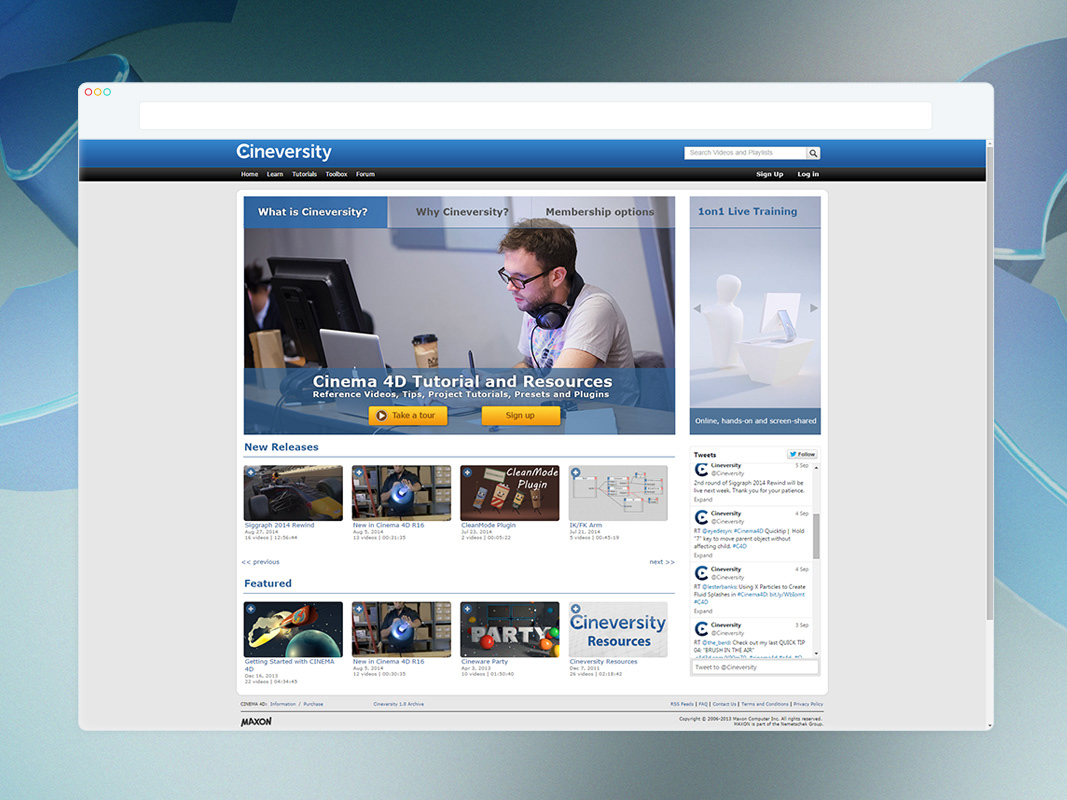
Task: Click the Cineversity avatar on the 5 Sep tweet
Action: pos(701,469)
